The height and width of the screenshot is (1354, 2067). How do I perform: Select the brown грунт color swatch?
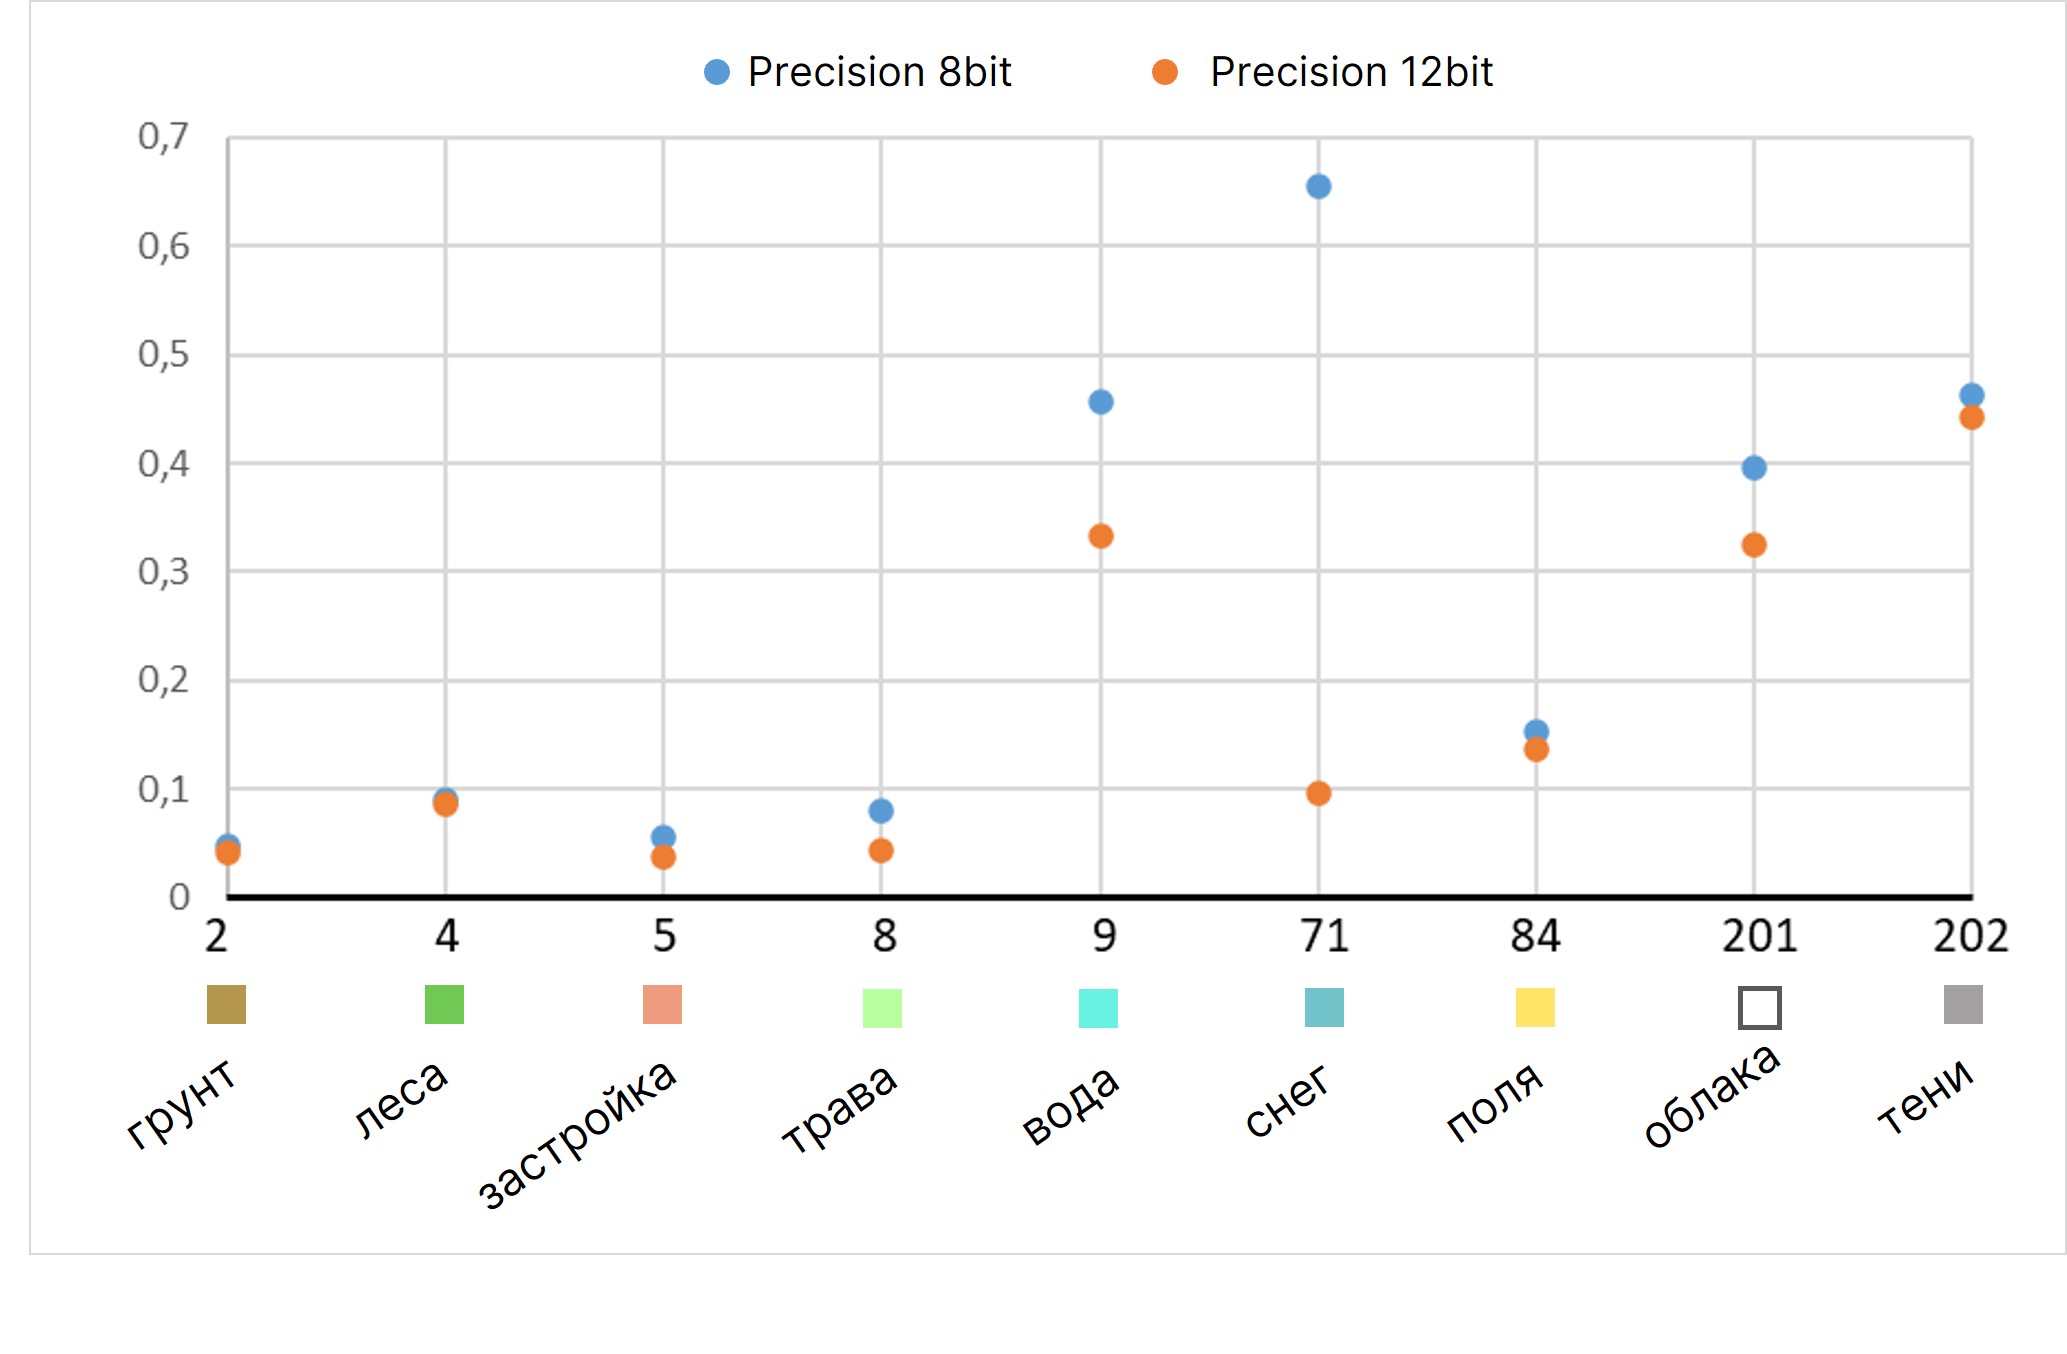coord(226,1004)
